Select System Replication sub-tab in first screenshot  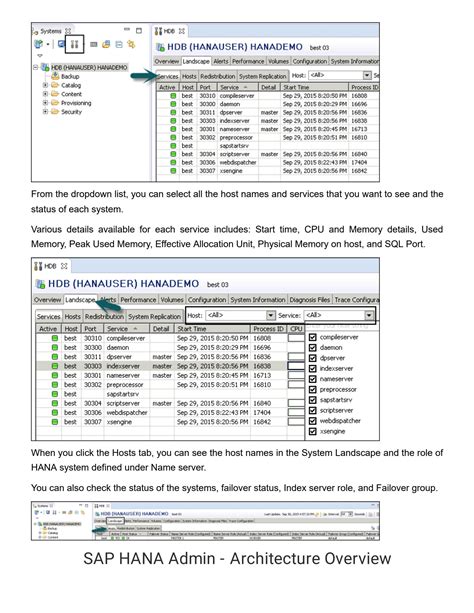(x=263, y=76)
